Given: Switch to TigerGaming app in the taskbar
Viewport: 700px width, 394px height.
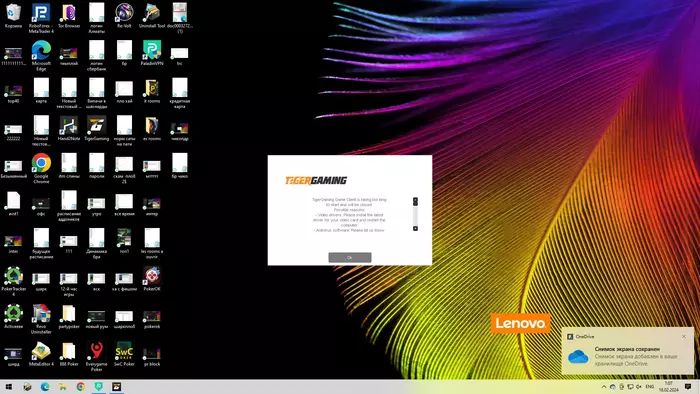Looking at the screenshot, I should 117,387.
